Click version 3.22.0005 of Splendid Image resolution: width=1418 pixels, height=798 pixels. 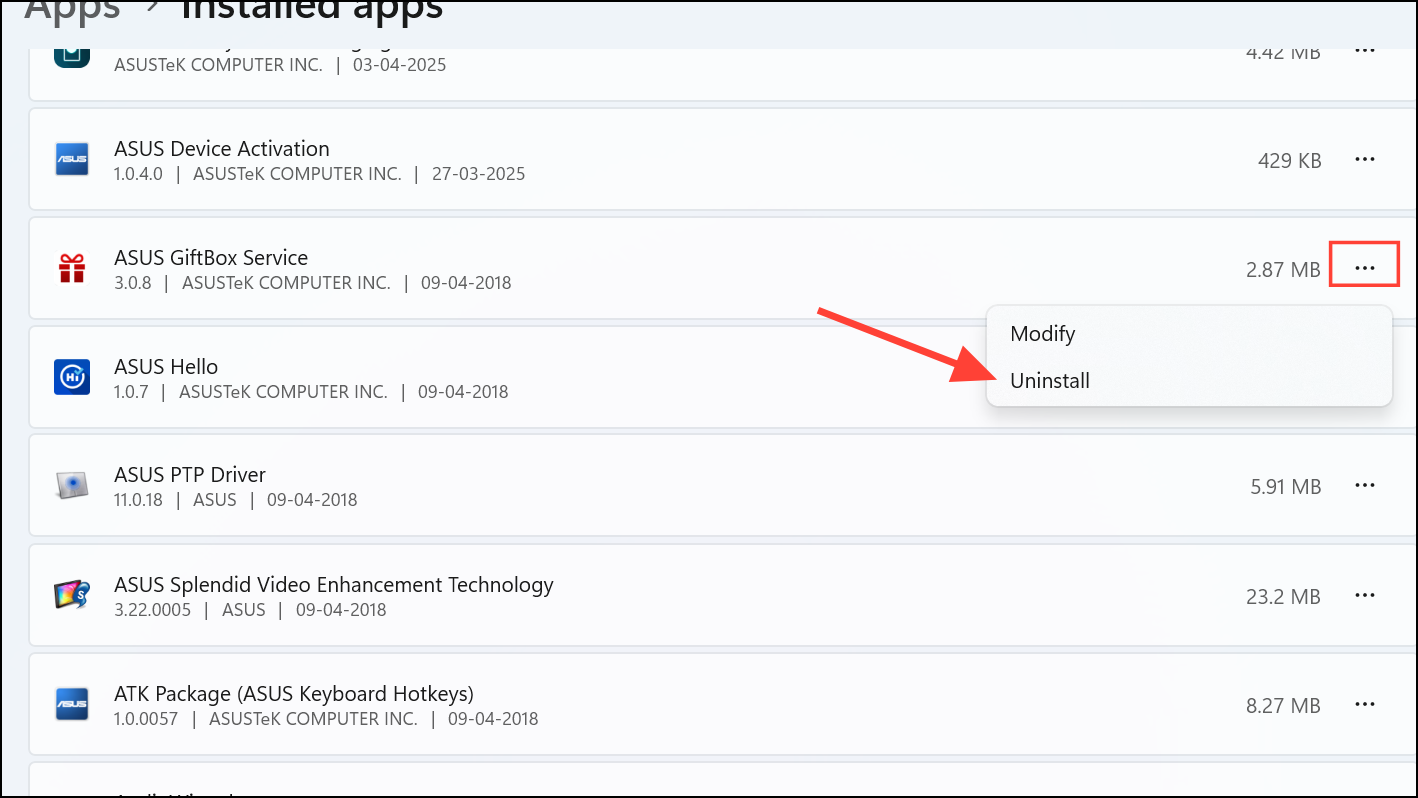pyautogui.click(x=152, y=609)
